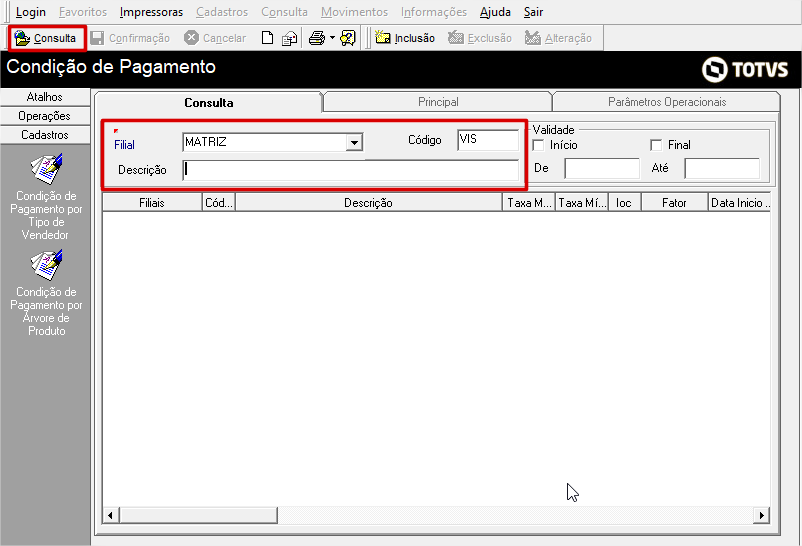Click the horizontal scrollbar left arrow
The width and height of the screenshot is (802, 546).
pos(111,515)
